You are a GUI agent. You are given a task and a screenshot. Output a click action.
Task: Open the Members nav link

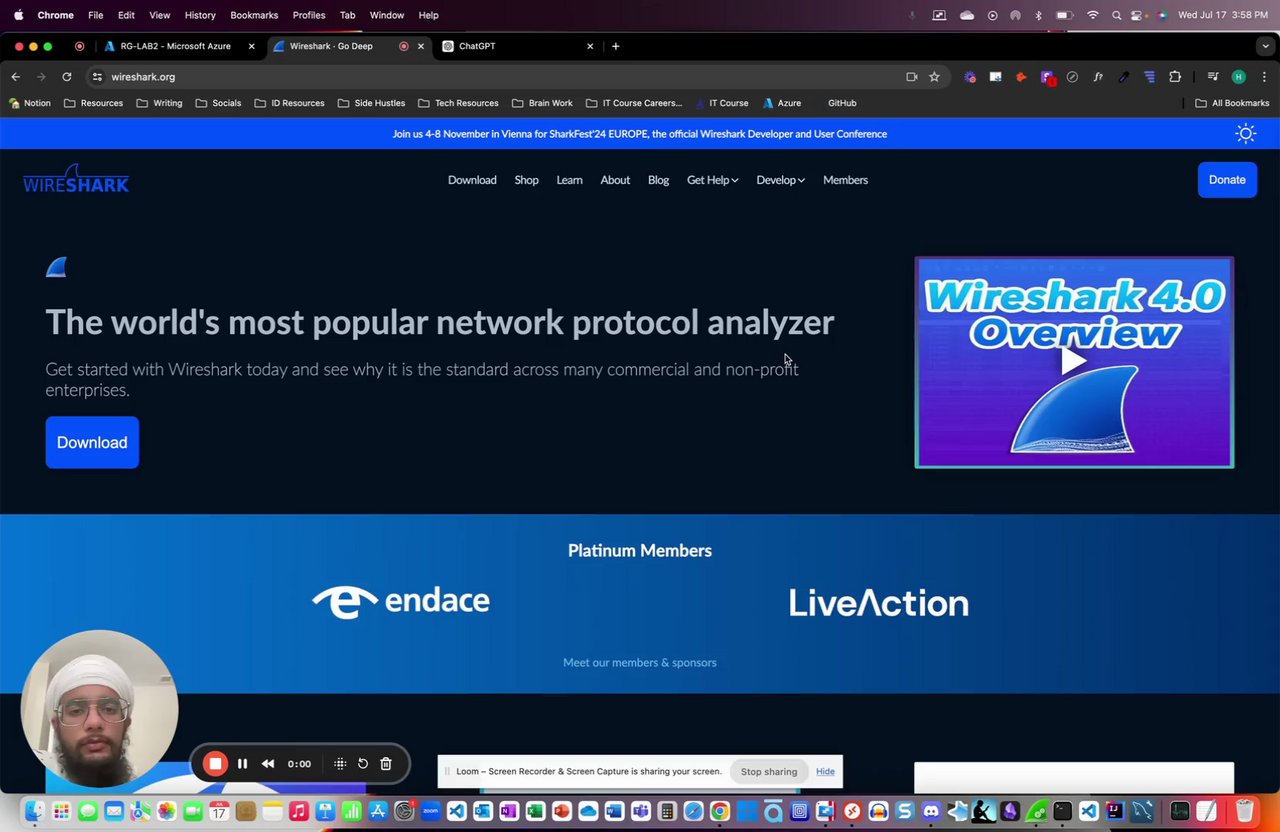(845, 180)
